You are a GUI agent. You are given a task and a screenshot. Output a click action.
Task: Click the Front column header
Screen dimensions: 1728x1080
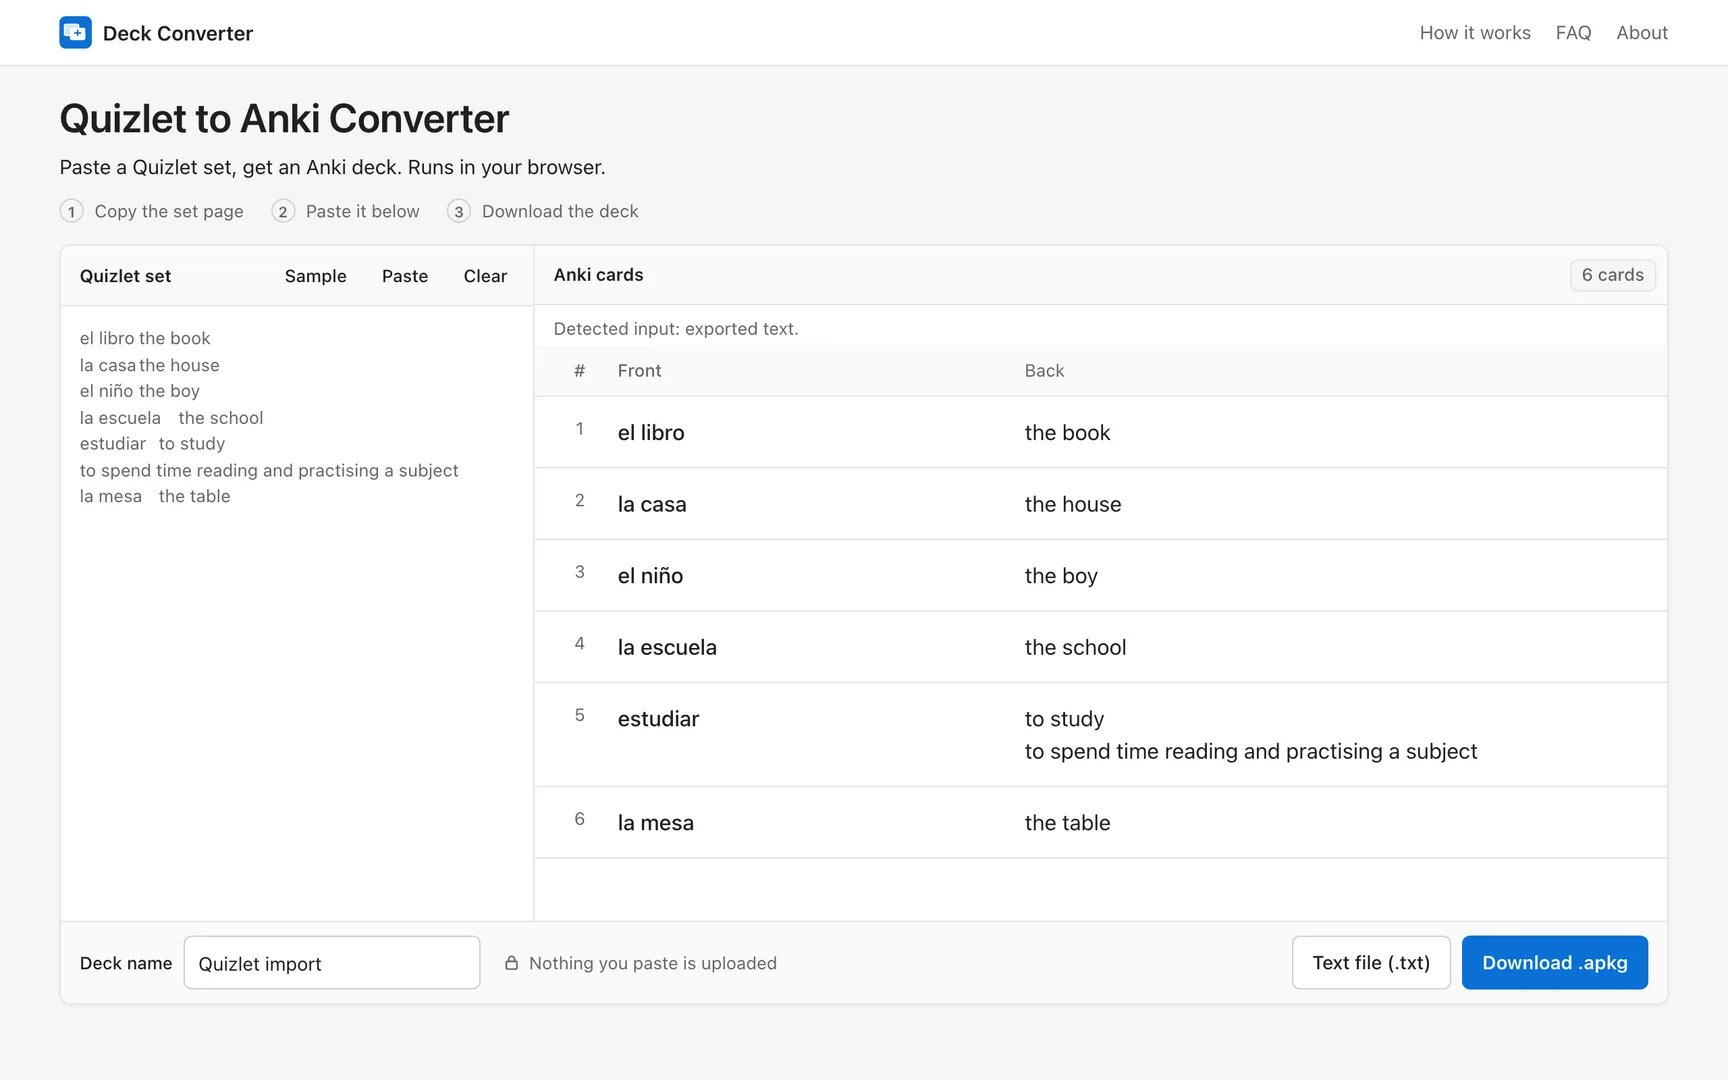639,371
